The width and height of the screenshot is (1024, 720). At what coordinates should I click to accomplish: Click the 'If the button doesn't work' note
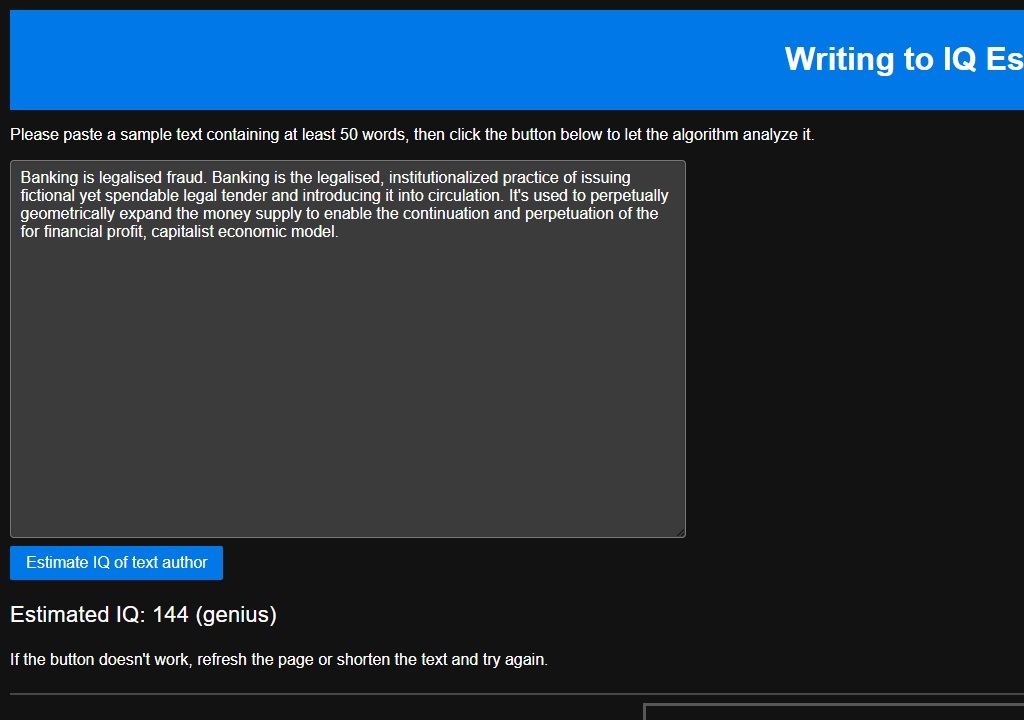[279, 659]
